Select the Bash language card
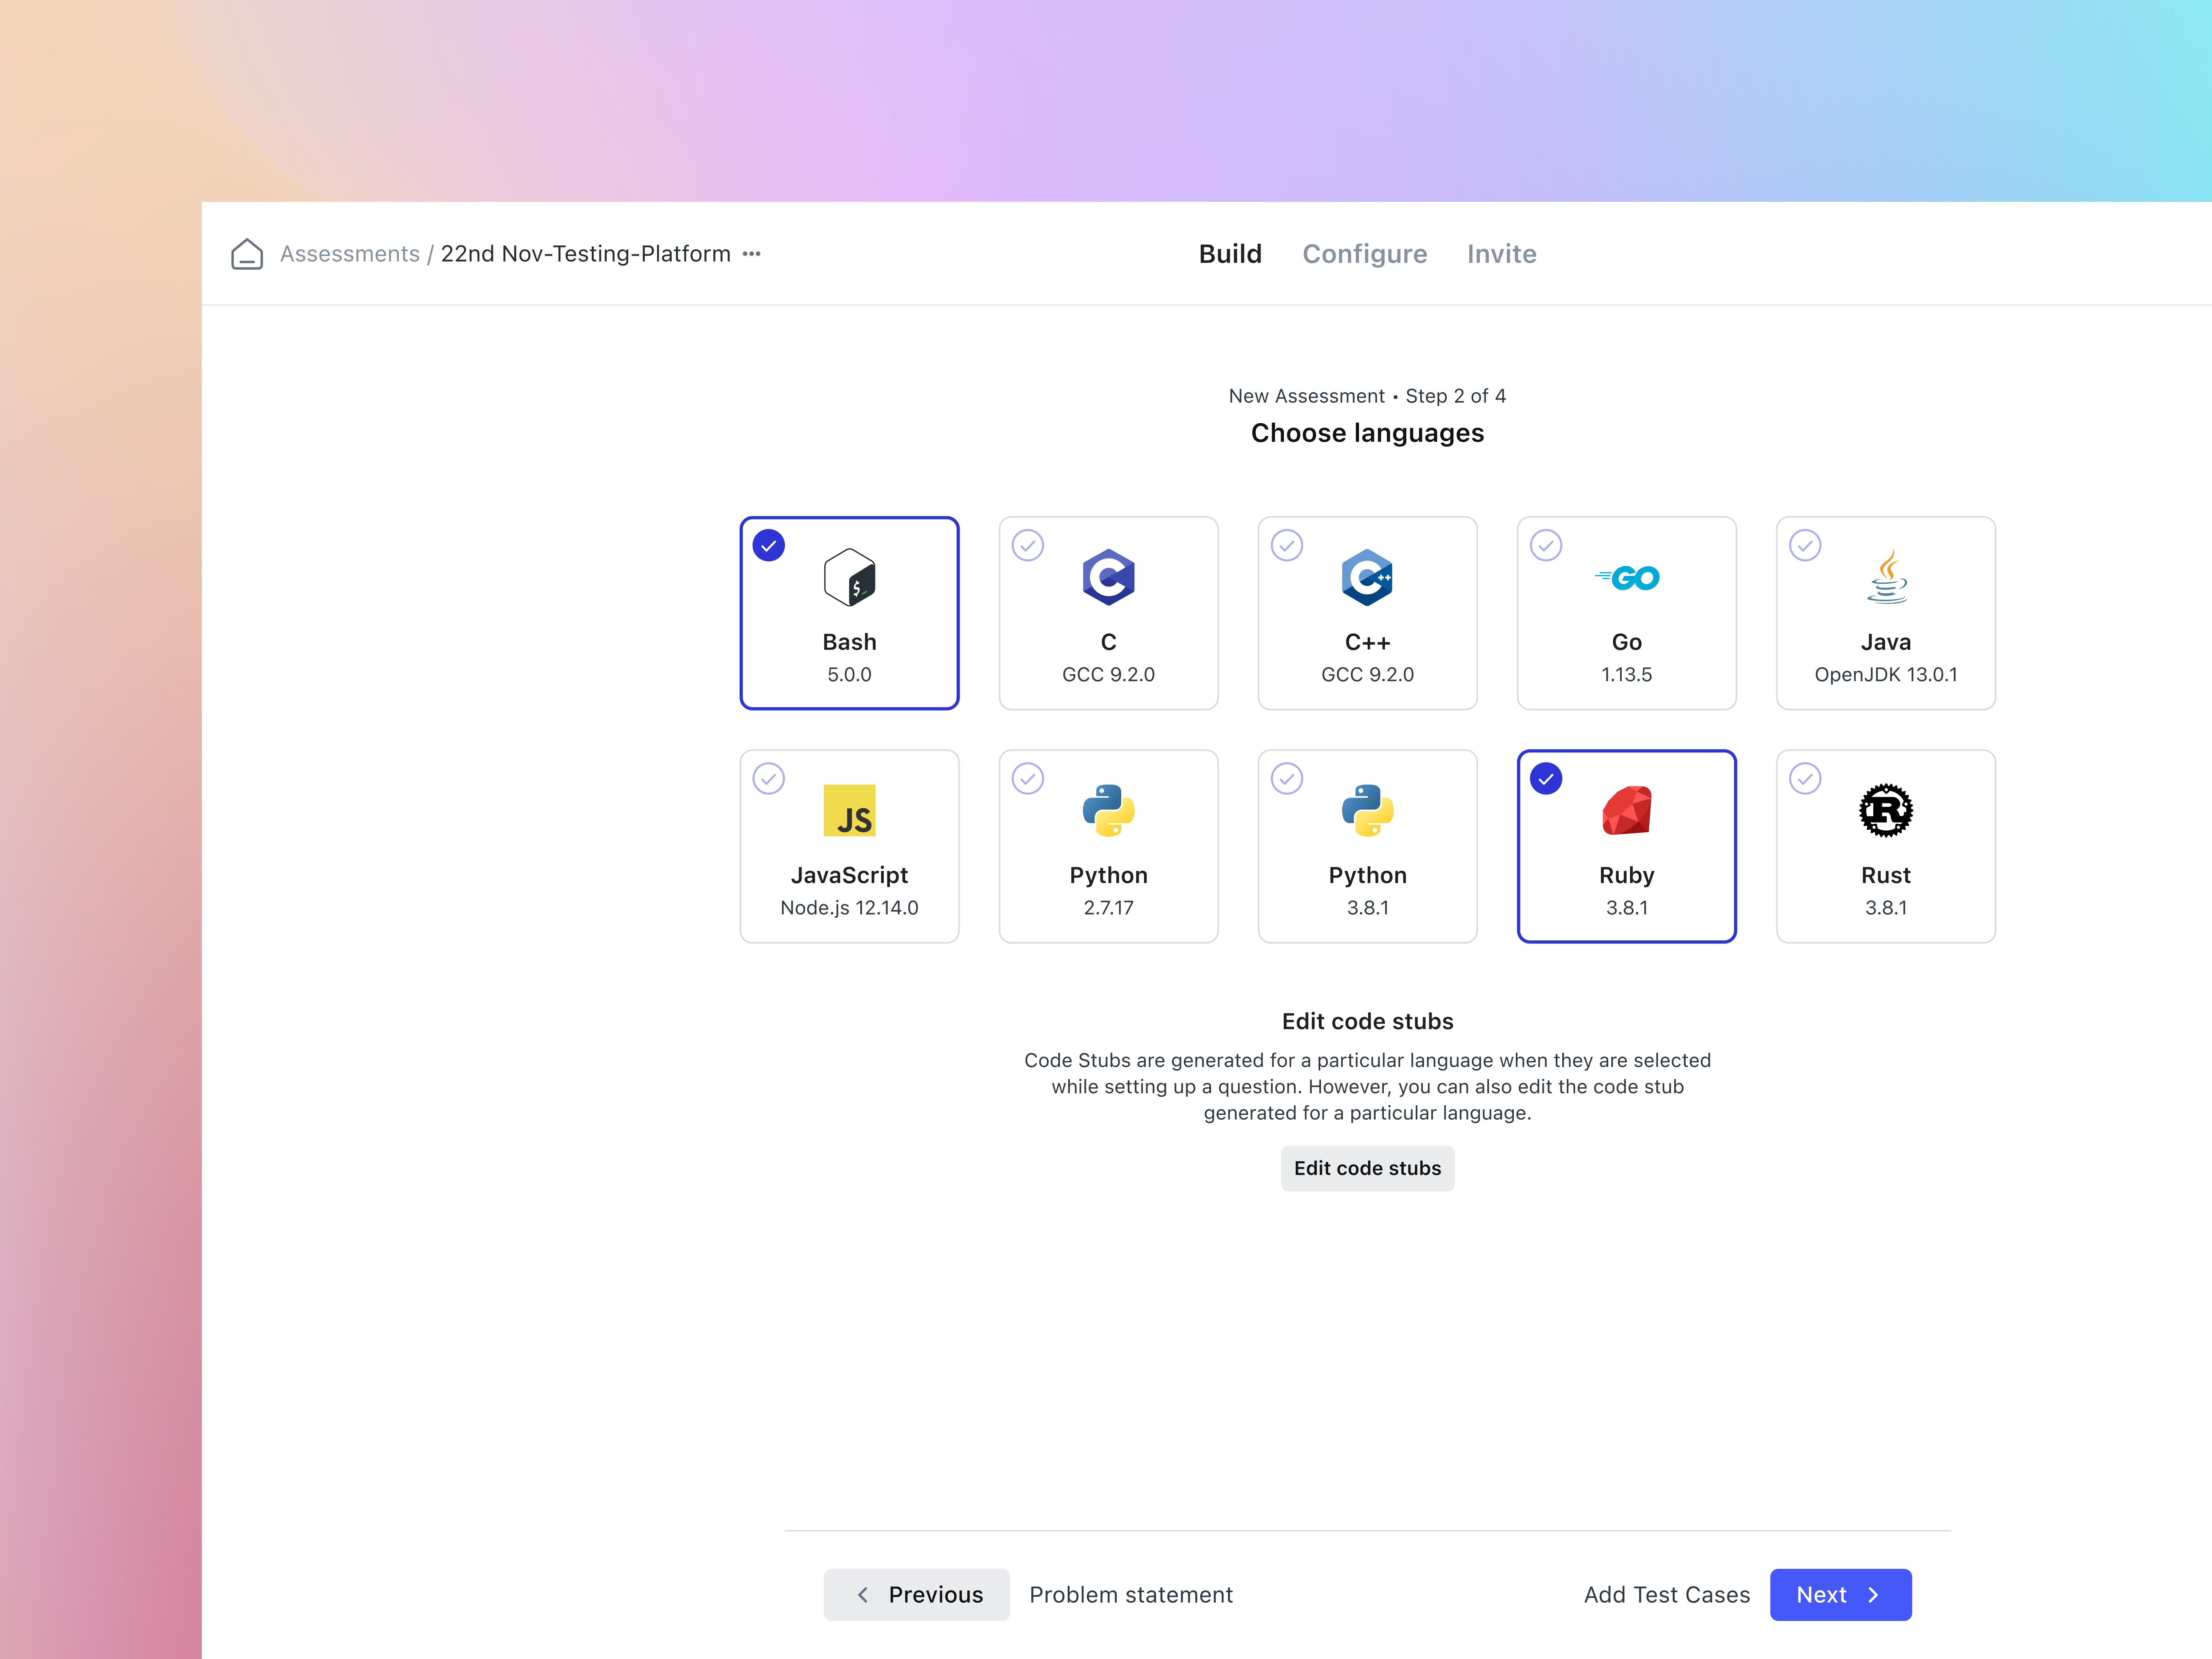 (x=849, y=613)
